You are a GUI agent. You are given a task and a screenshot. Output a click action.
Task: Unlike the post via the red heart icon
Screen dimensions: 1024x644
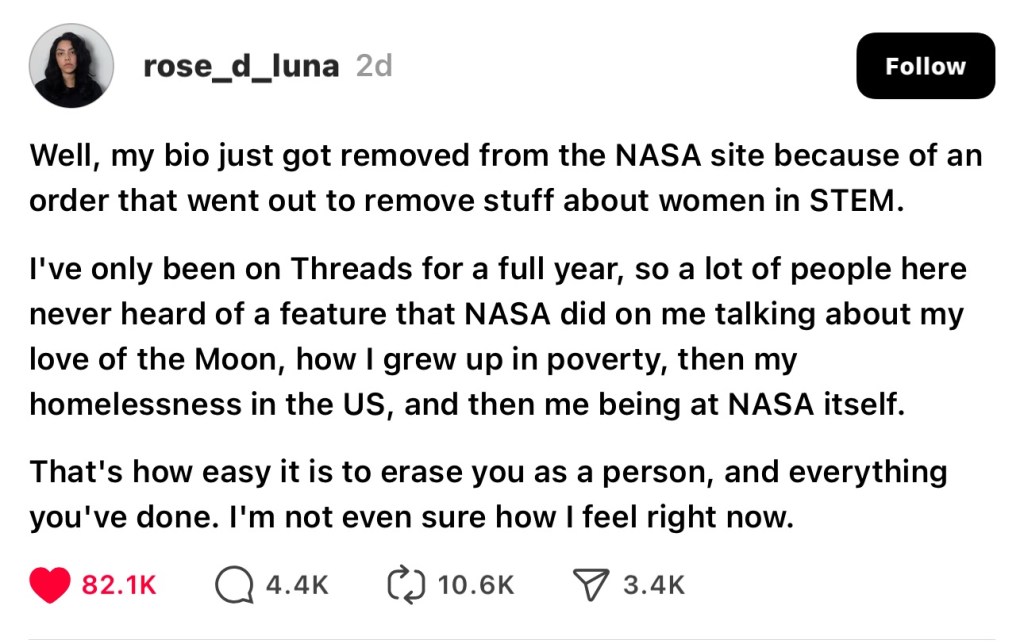click(x=49, y=585)
